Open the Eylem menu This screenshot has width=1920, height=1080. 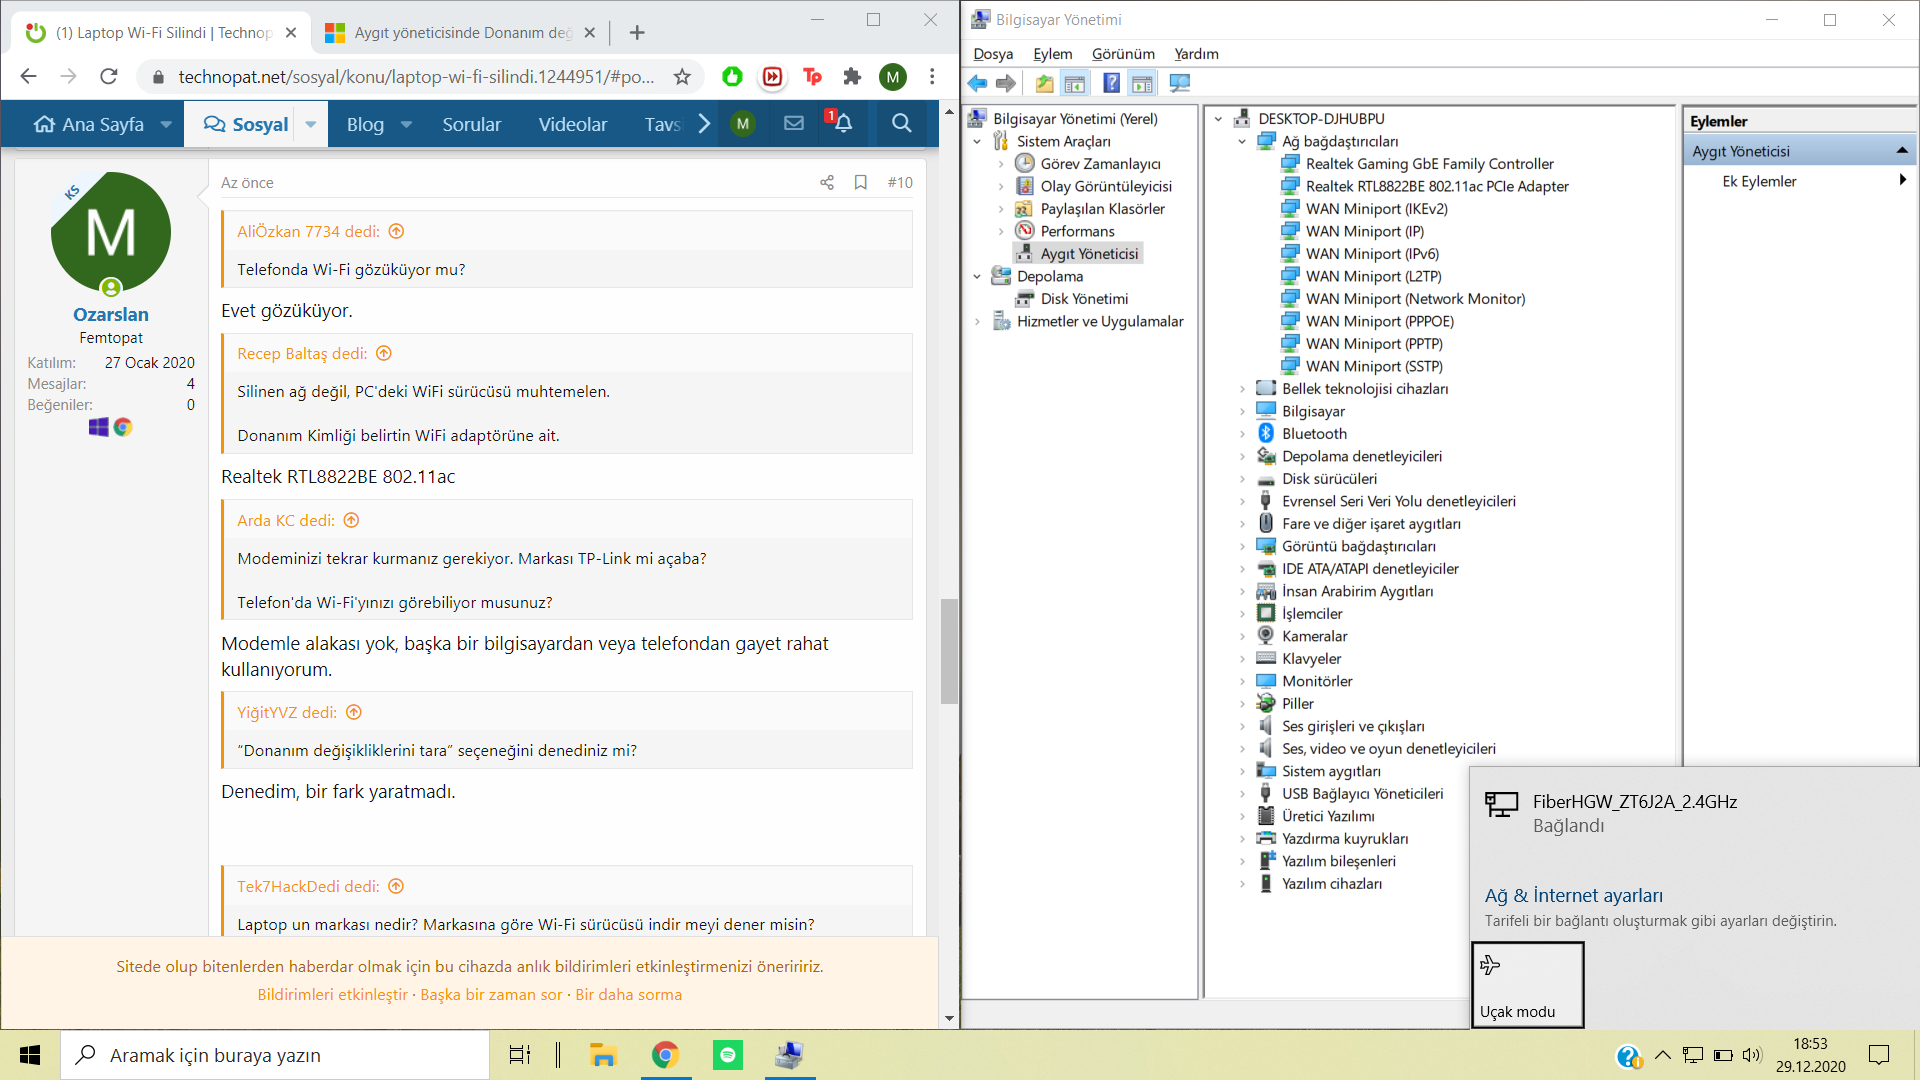[1052, 54]
